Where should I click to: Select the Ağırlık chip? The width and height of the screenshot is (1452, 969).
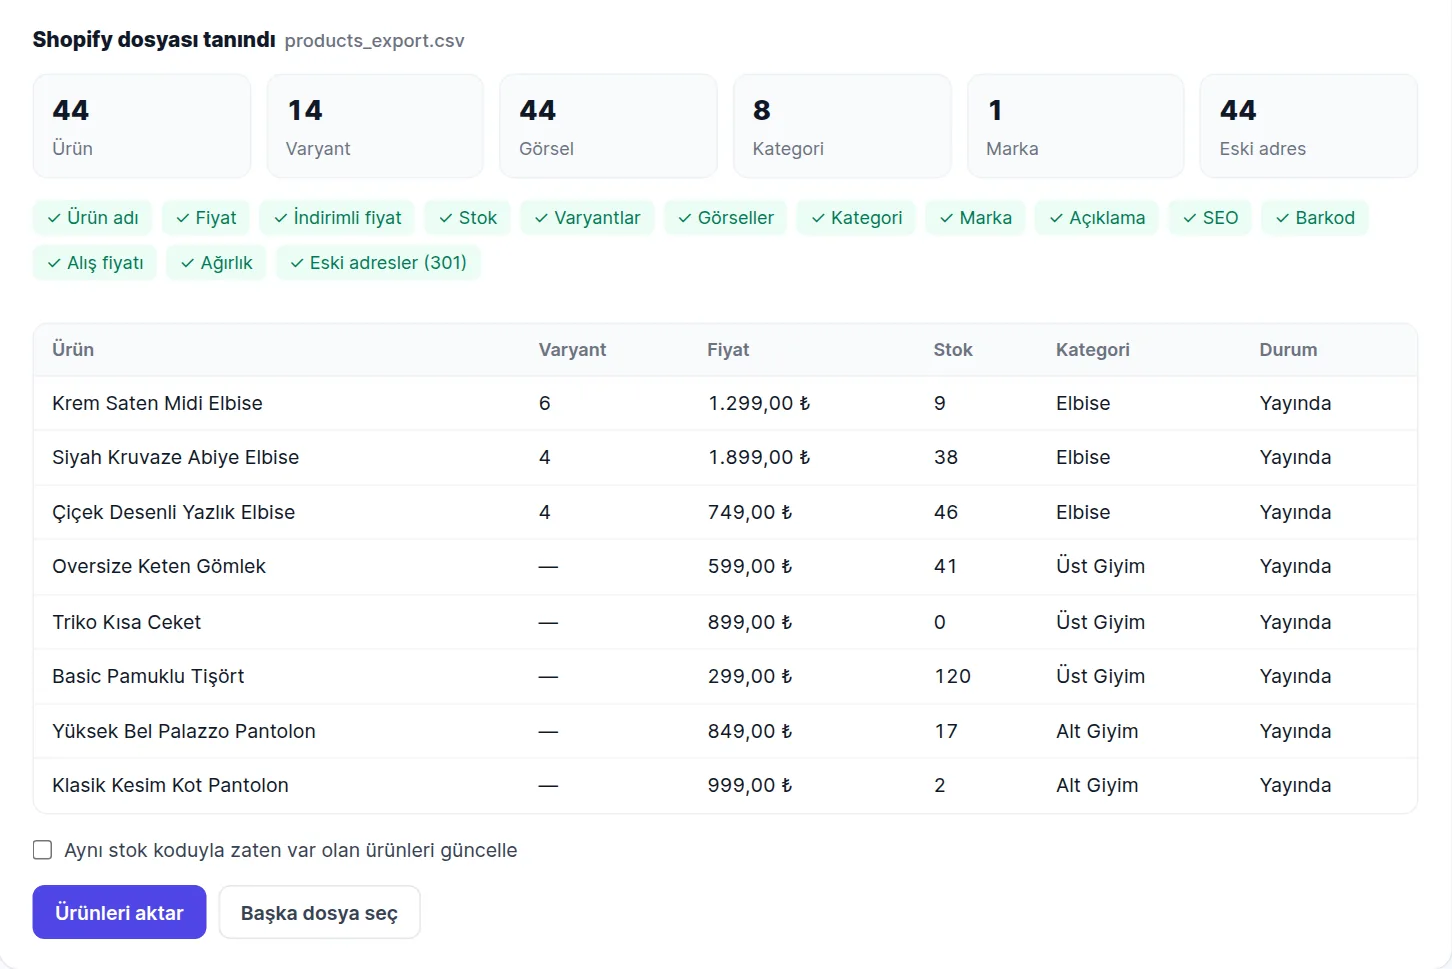217,263
